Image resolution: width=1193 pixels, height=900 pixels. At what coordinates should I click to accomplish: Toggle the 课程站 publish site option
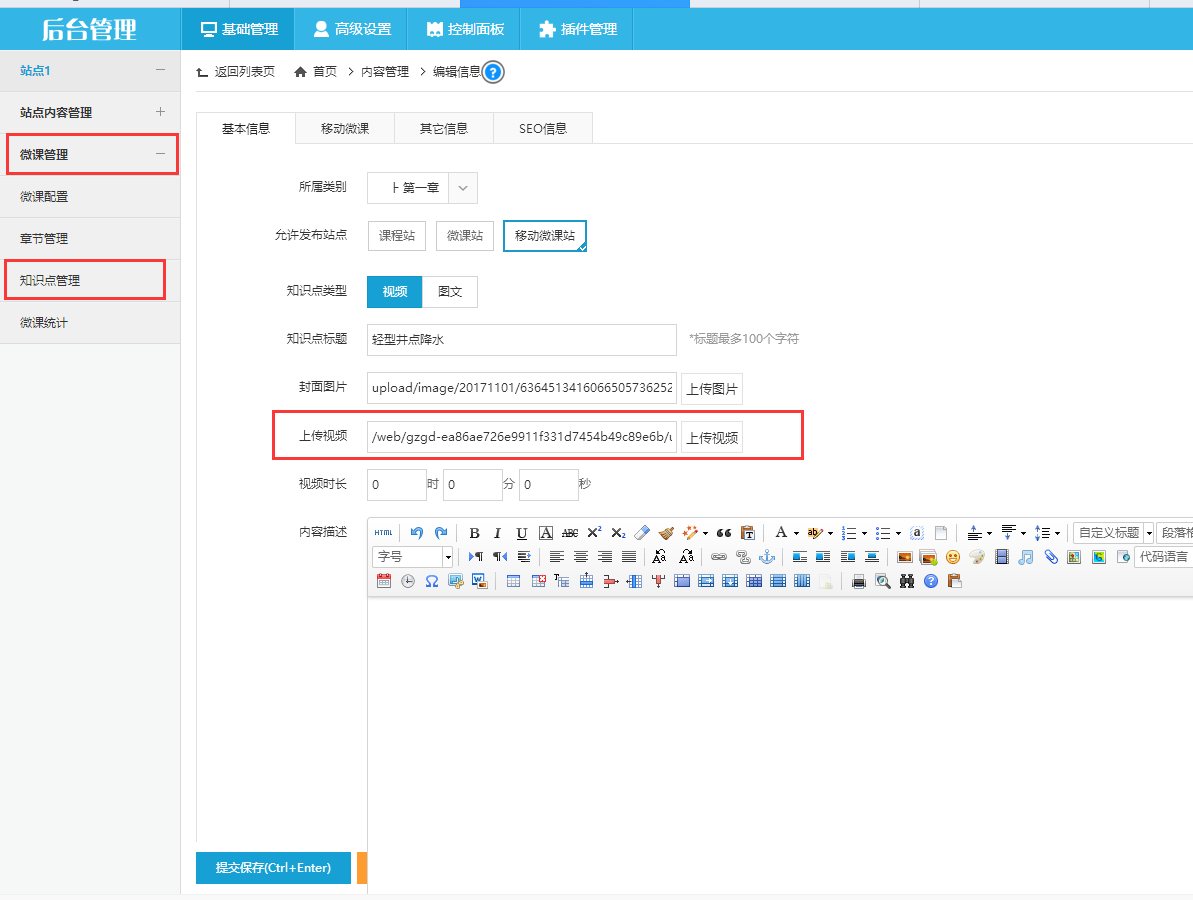397,236
